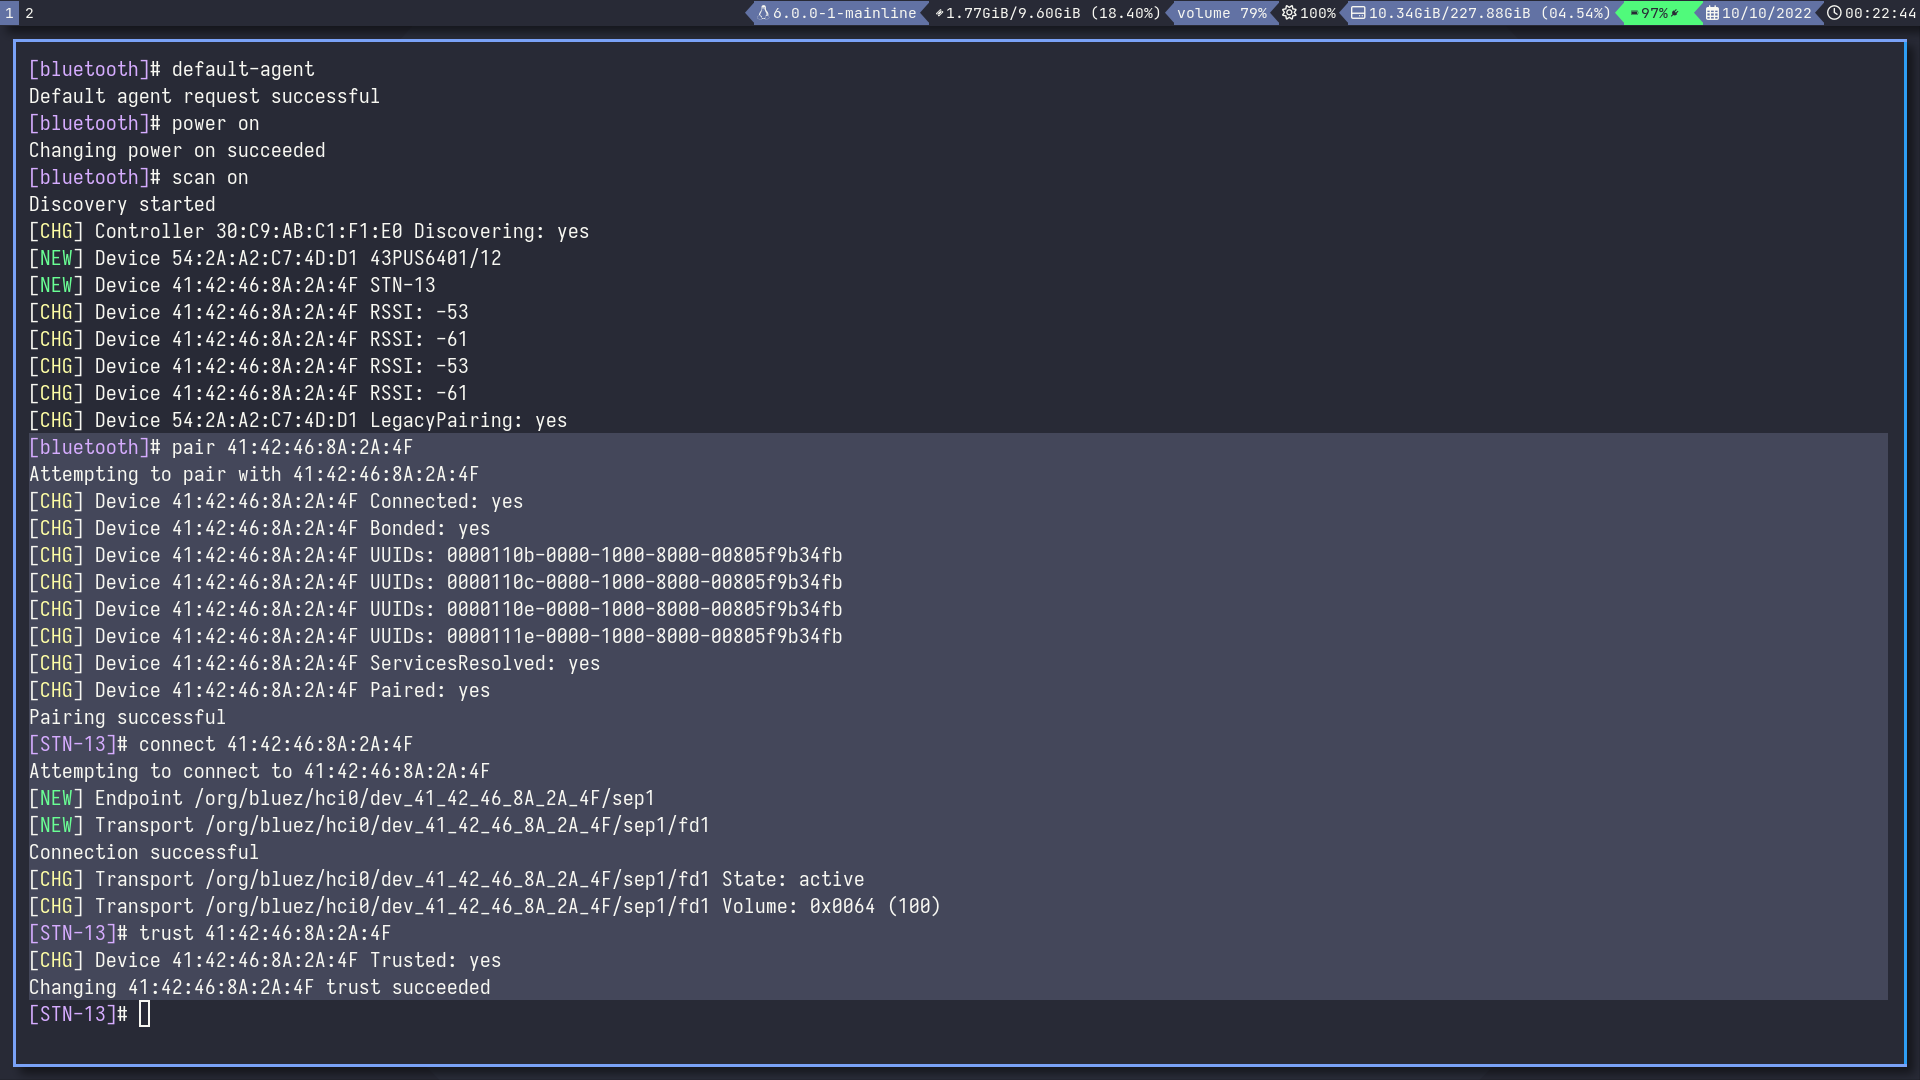
Task: Click the 'Connection successful' line
Action: [x=143, y=852]
